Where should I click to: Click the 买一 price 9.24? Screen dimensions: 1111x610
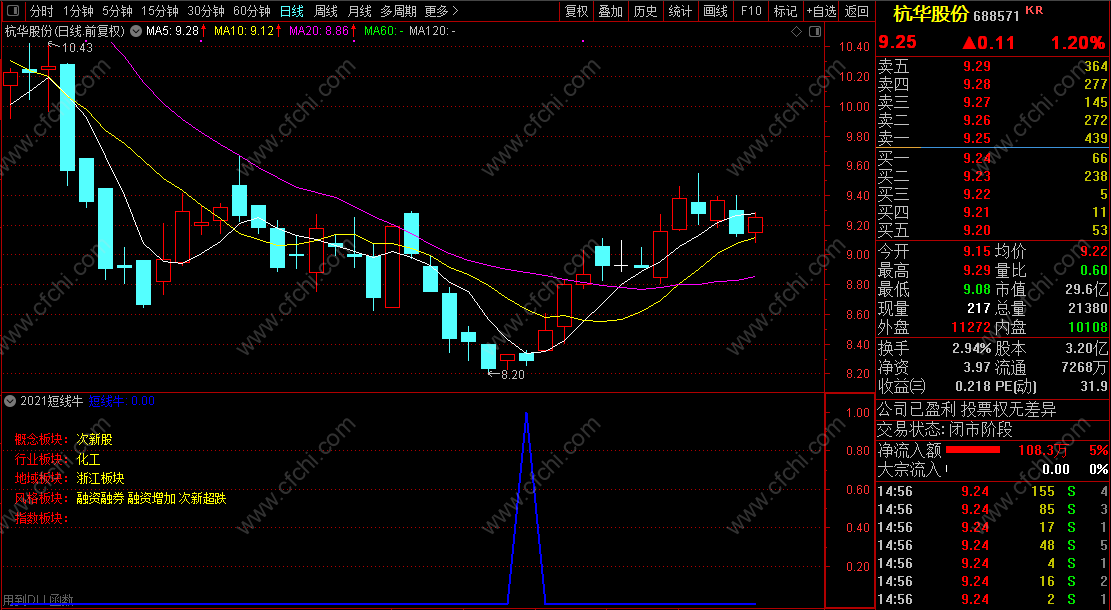tap(976, 158)
